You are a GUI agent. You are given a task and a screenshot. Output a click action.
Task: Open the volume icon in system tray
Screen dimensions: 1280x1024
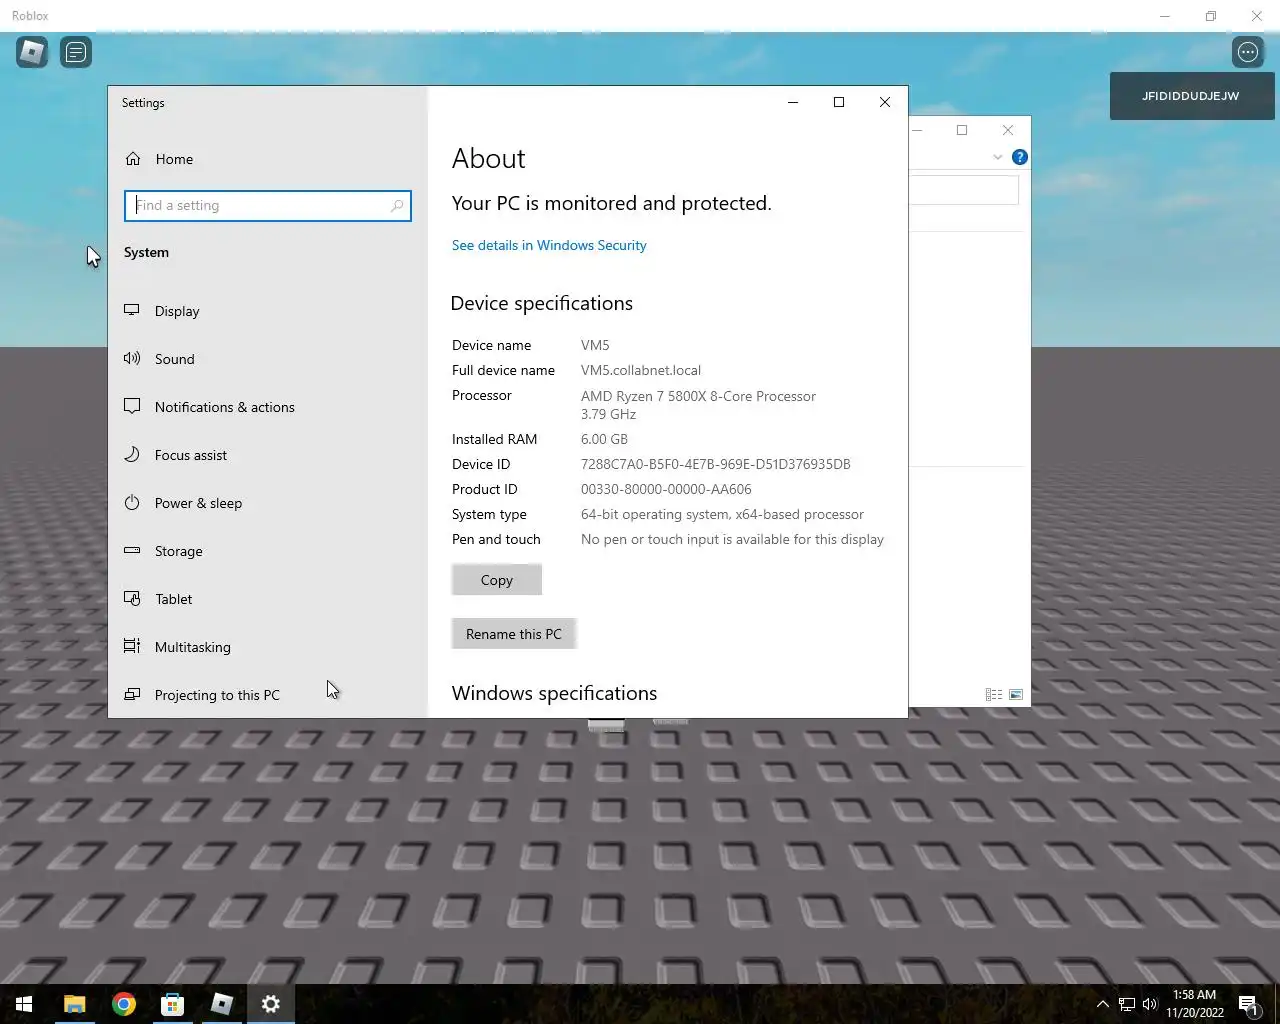coord(1150,1004)
